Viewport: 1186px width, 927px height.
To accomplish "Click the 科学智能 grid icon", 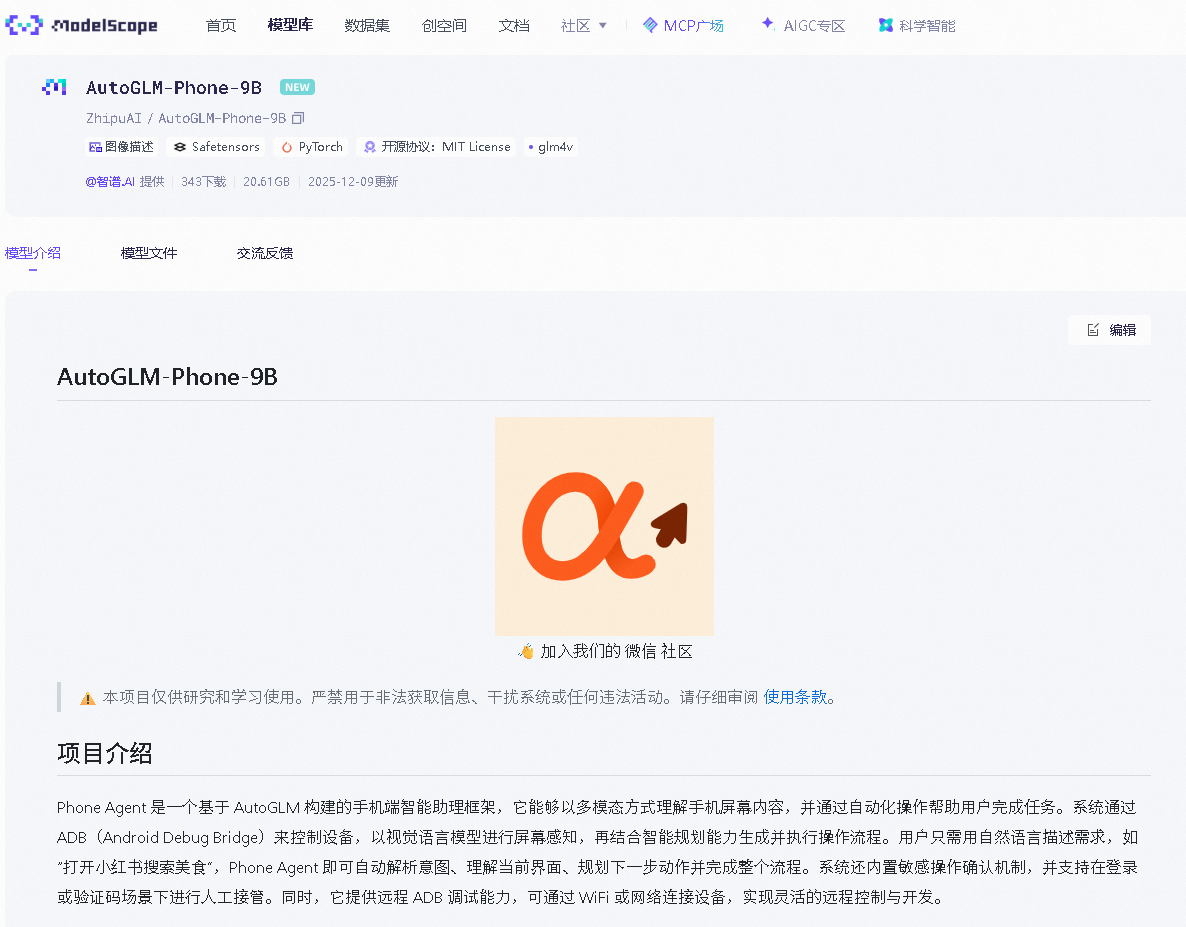I will point(884,25).
